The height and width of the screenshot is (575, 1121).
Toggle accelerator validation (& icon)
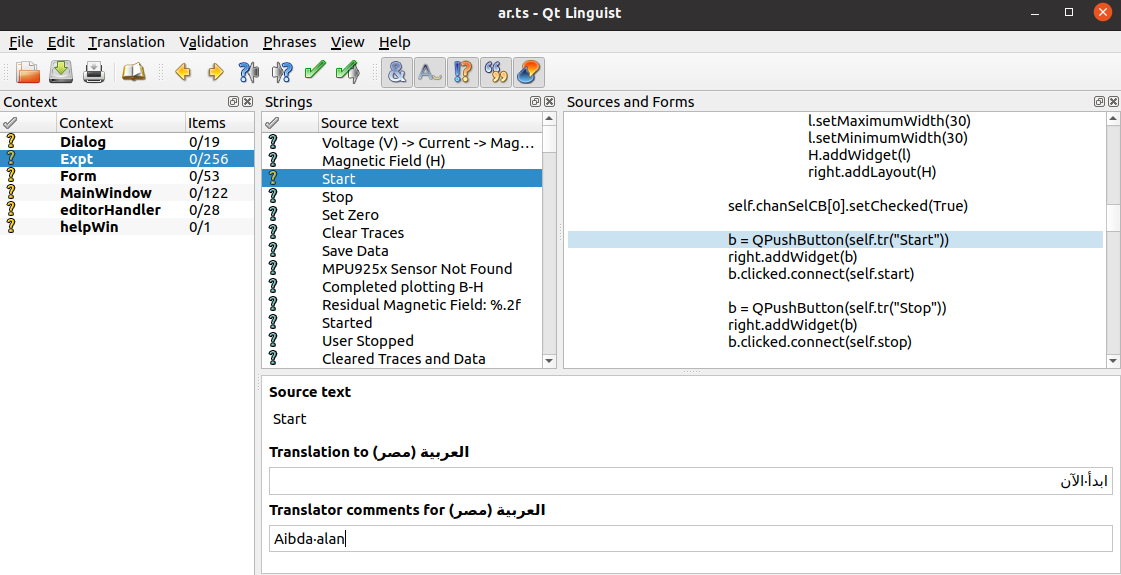click(x=397, y=72)
